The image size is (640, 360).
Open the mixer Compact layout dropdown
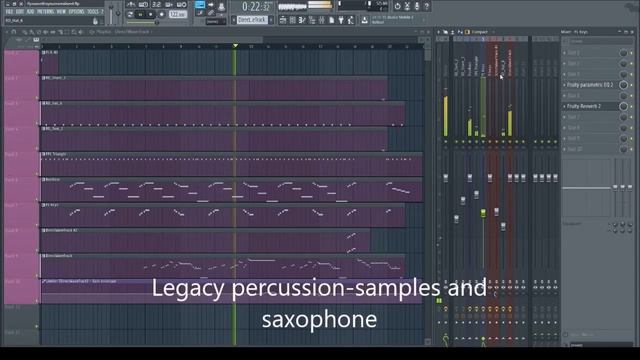(x=480, y=32)
